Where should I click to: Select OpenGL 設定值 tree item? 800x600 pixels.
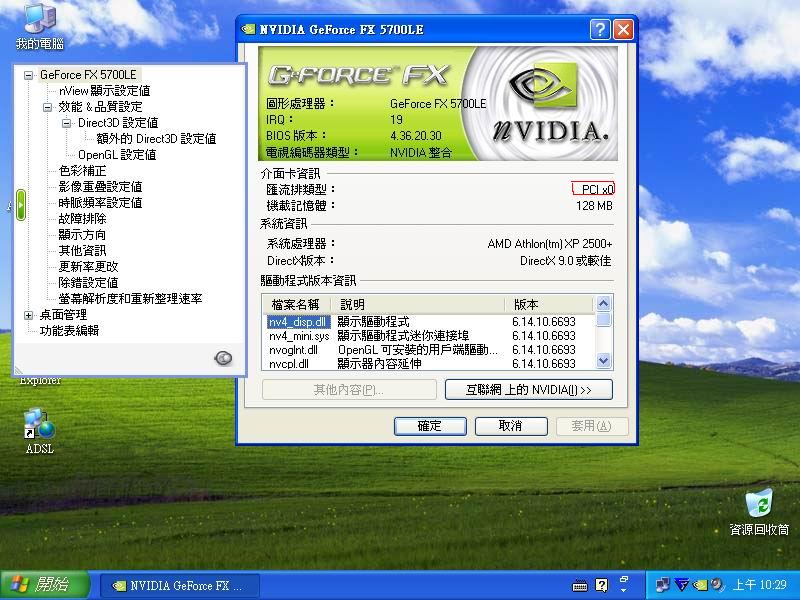(117, 155)
